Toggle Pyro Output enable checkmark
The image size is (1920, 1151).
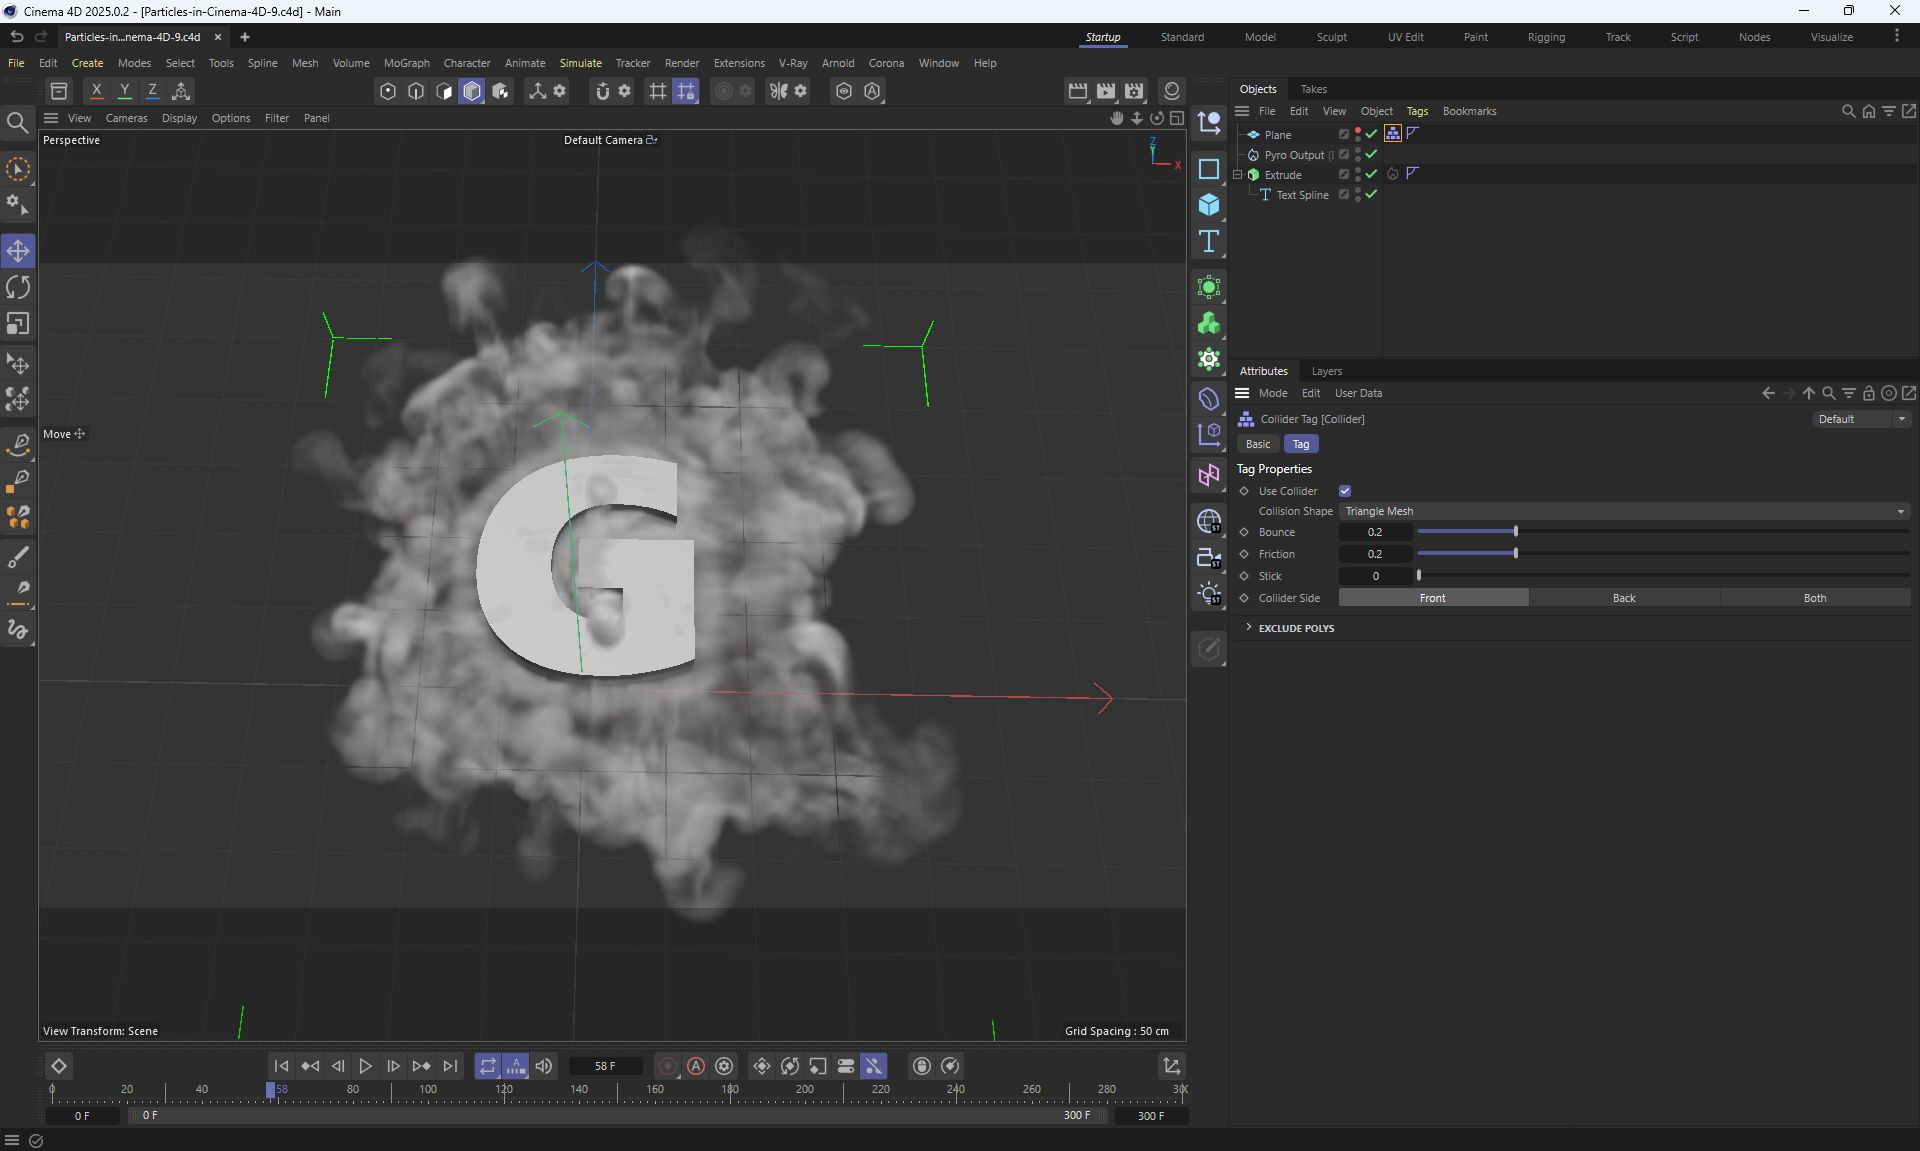pyautogui.click(x=1372, y=155)
